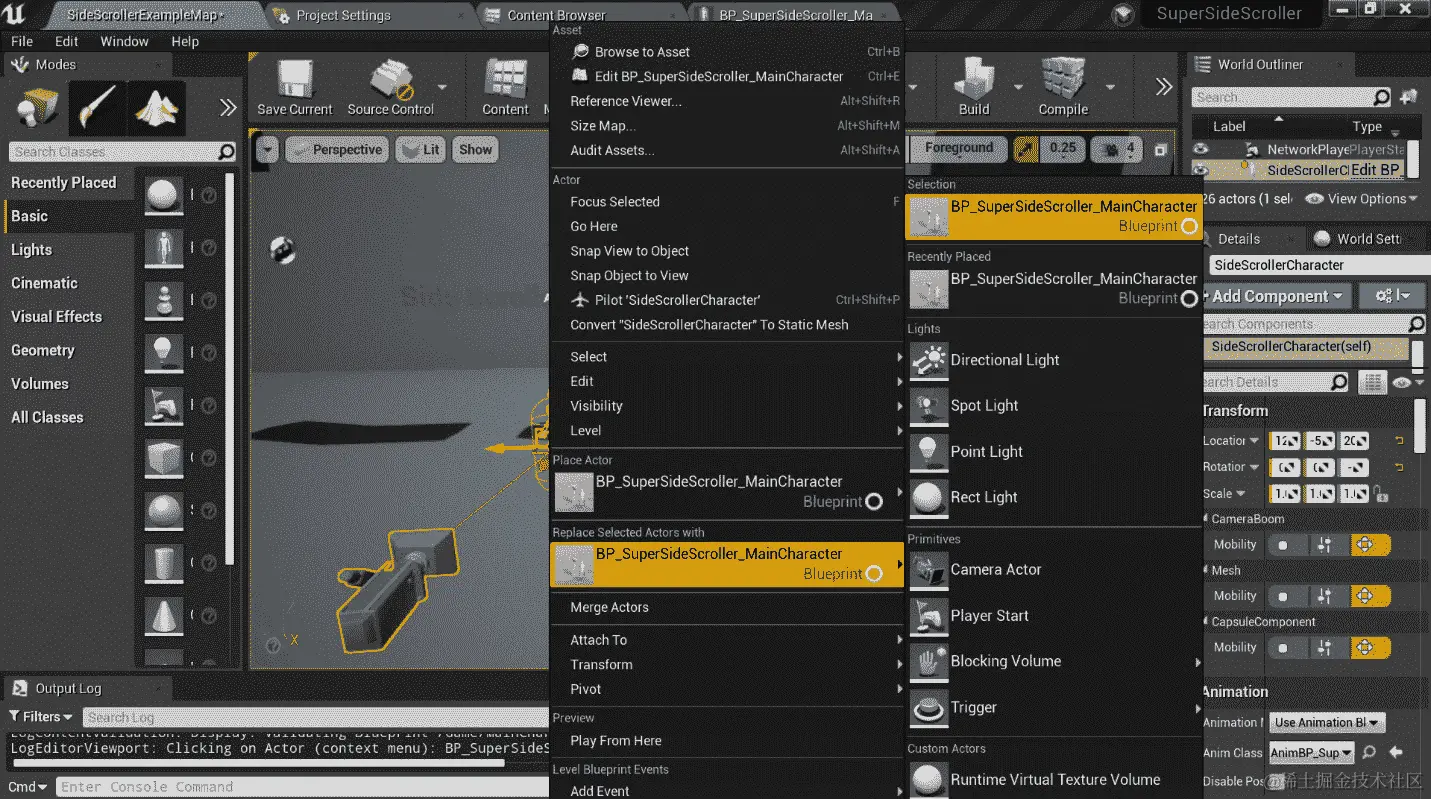This screenshot has width=1431, height=799.
Task: Toggle the Lit view mode button
Action: (420, 150)
